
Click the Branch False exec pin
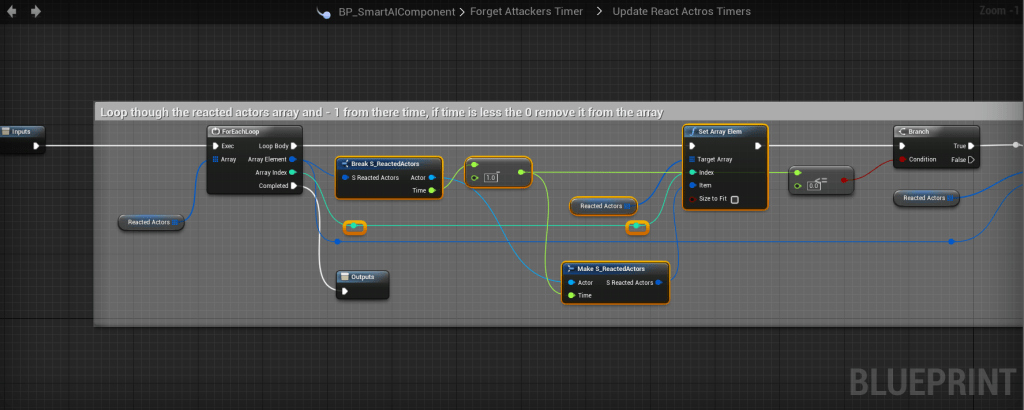click(x=971, y=159)
